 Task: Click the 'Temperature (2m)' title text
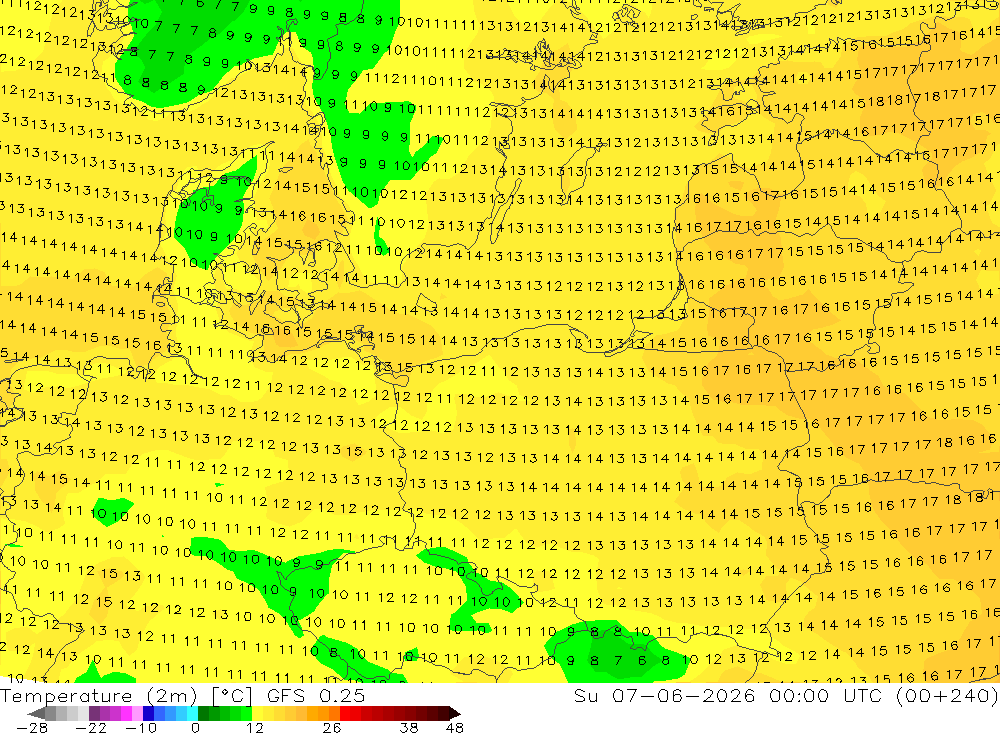tap(99, 696)
